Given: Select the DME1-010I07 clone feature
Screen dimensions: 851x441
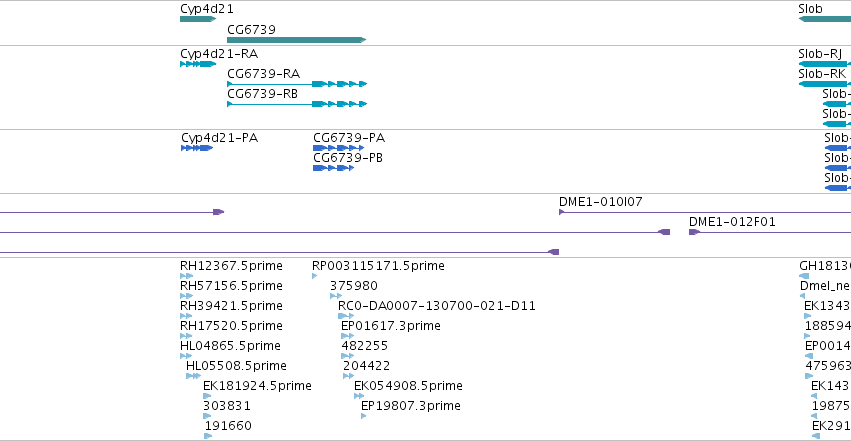Looking at the screenshot, I should click(x=700, y=212).
